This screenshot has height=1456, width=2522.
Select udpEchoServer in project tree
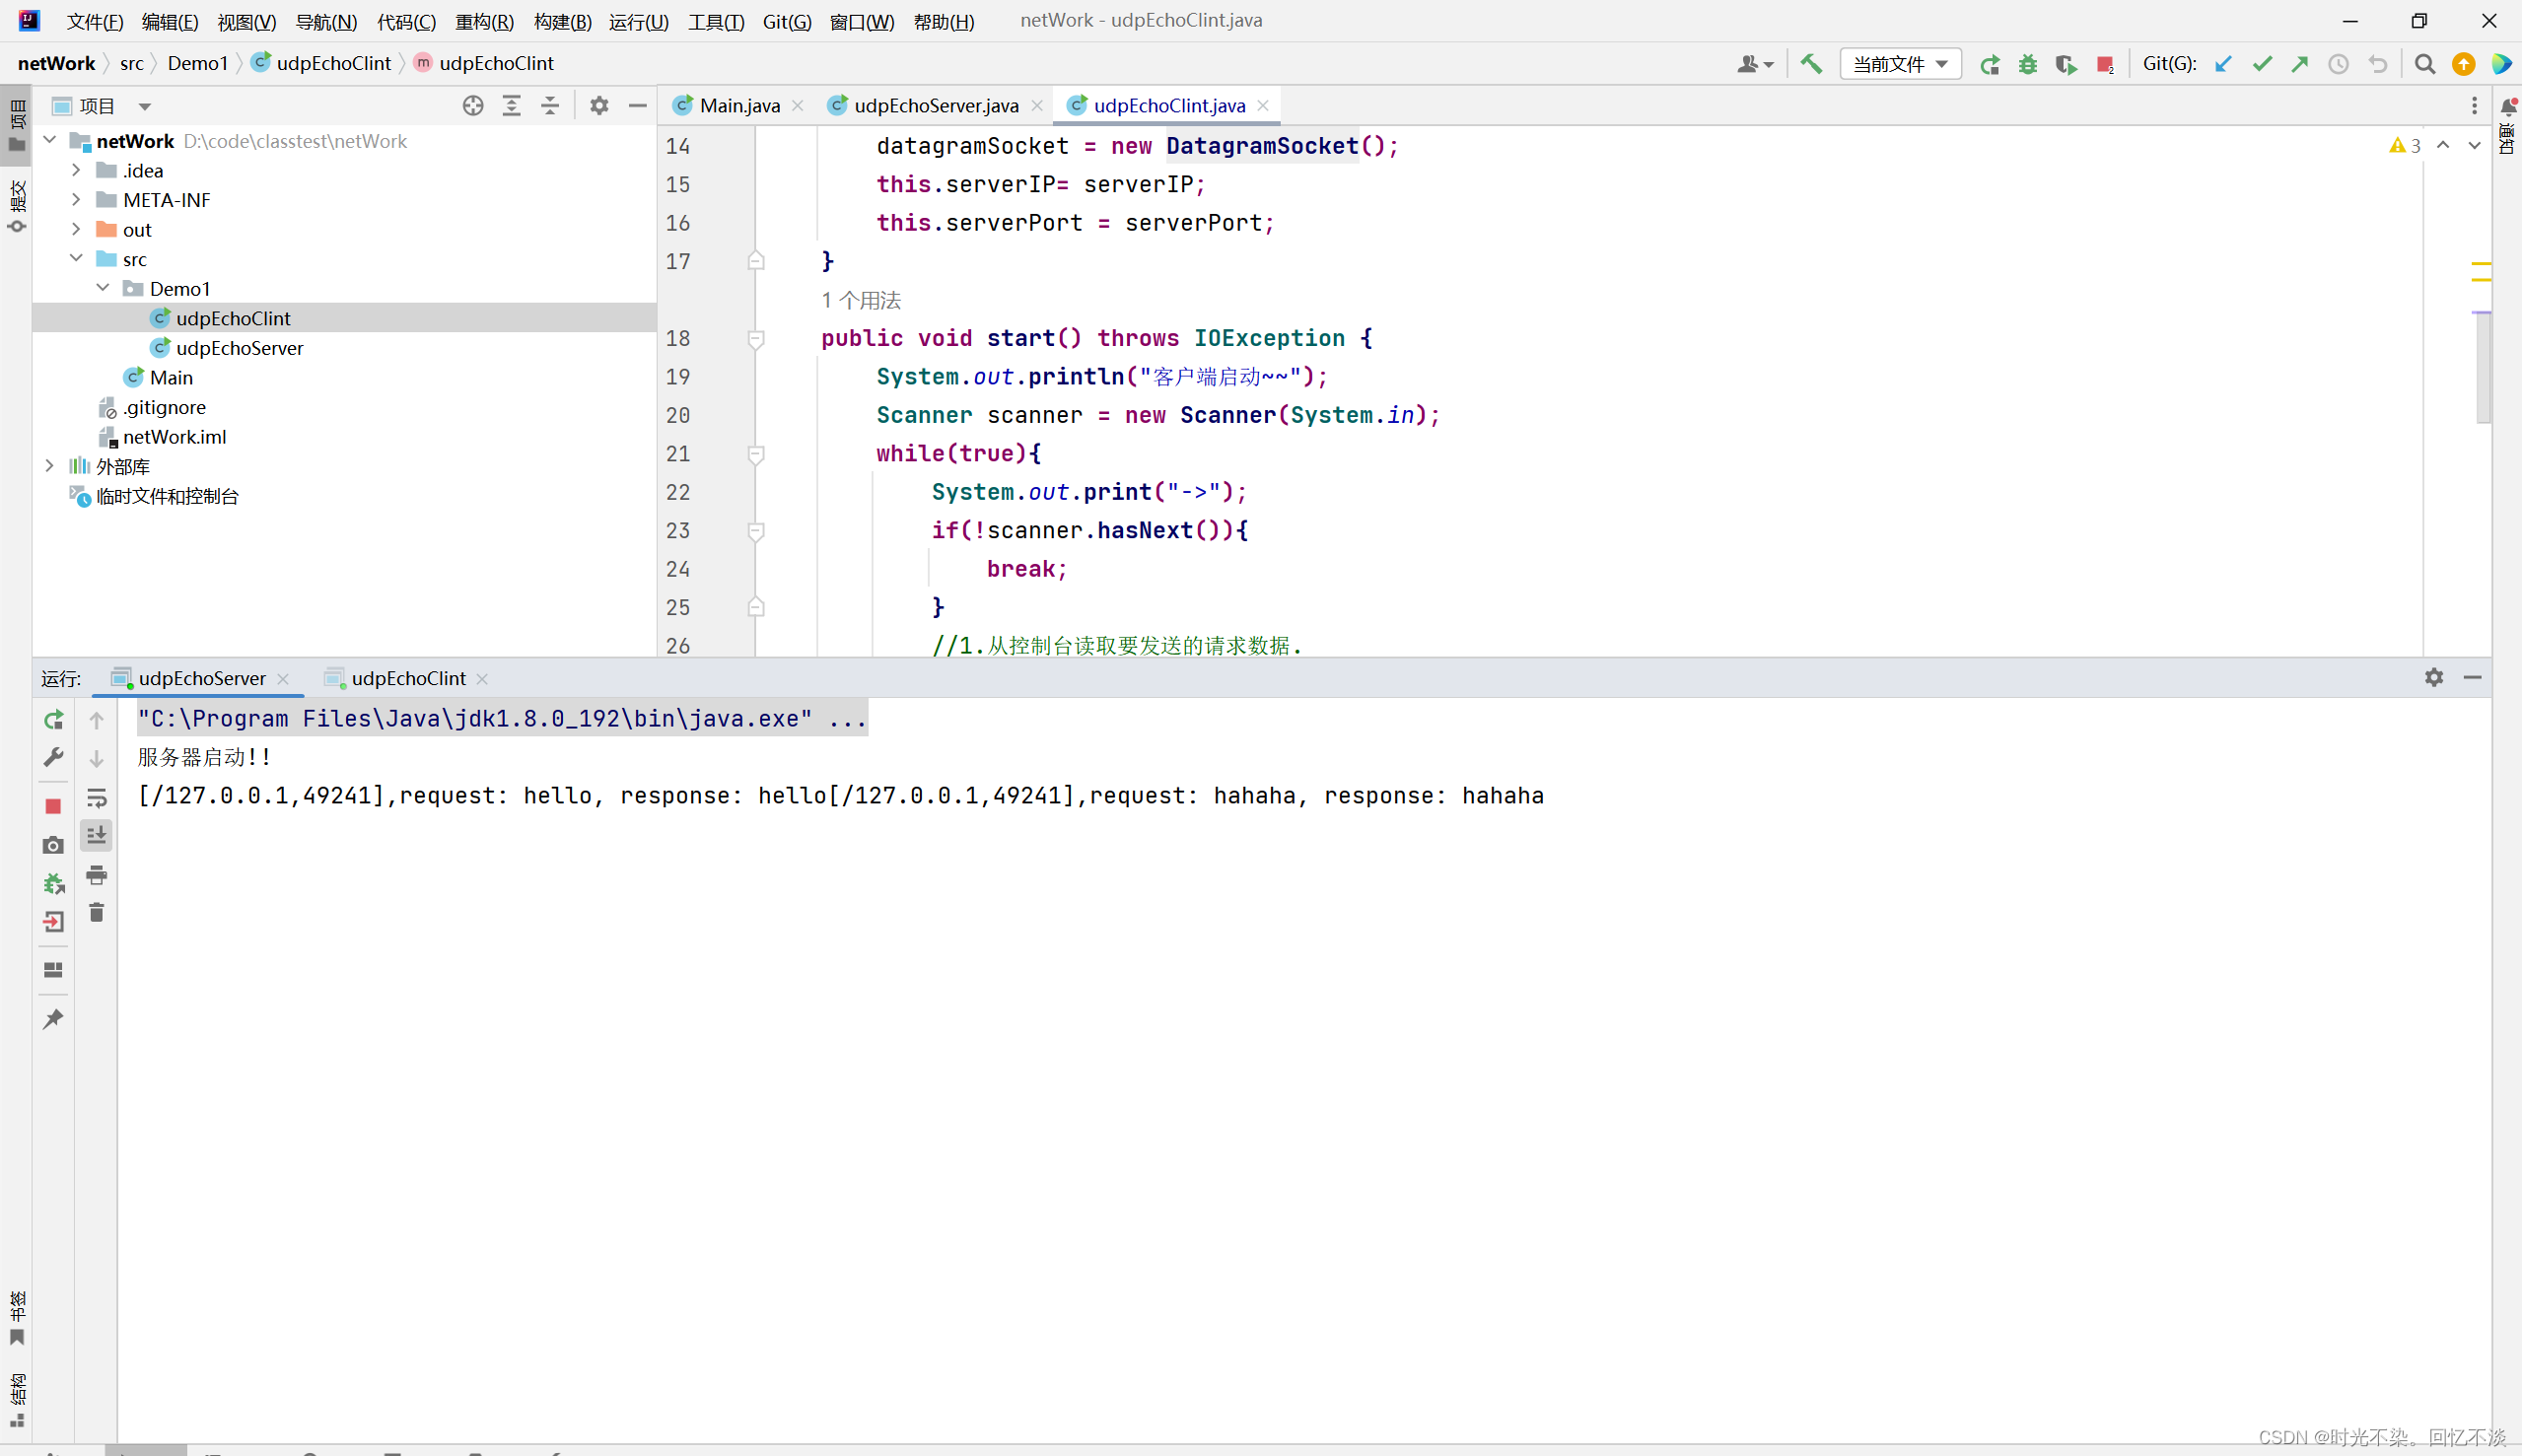[239, 348]
